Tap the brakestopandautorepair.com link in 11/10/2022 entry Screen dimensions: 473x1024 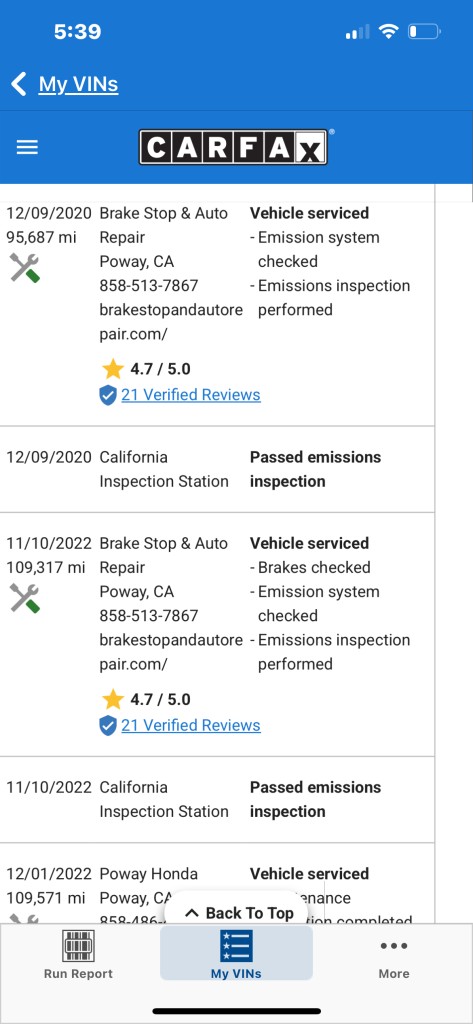[171, 652]
